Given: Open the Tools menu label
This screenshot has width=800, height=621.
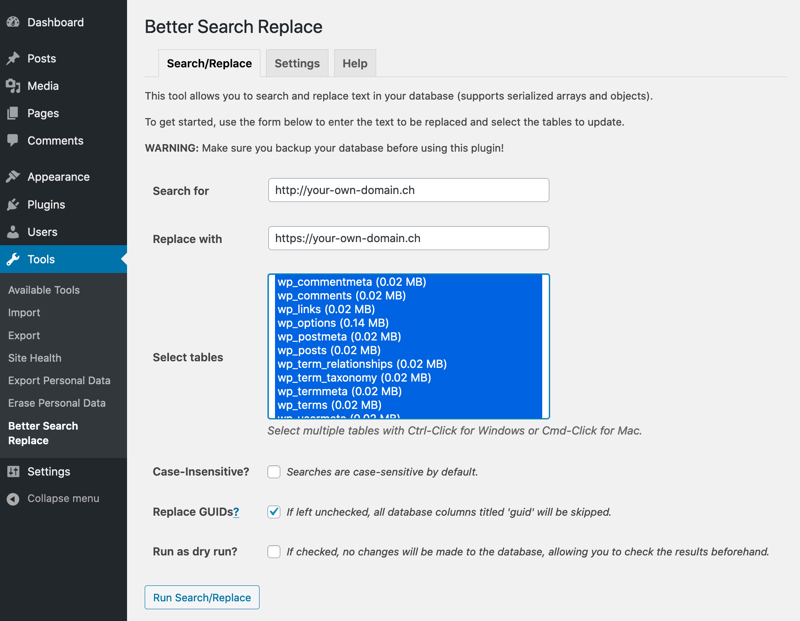Looking at the screenshot, I should click(41, 259).
